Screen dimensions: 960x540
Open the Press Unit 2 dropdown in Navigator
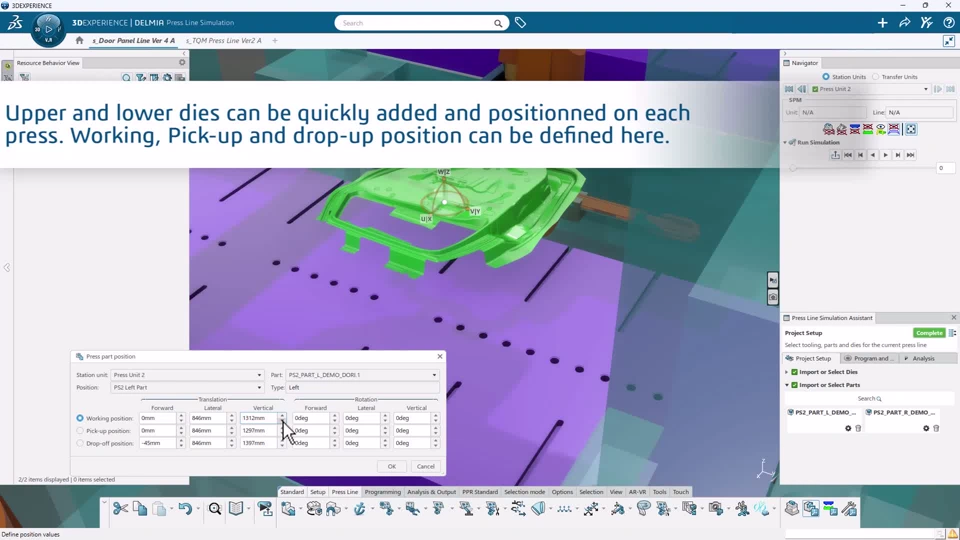870,89
